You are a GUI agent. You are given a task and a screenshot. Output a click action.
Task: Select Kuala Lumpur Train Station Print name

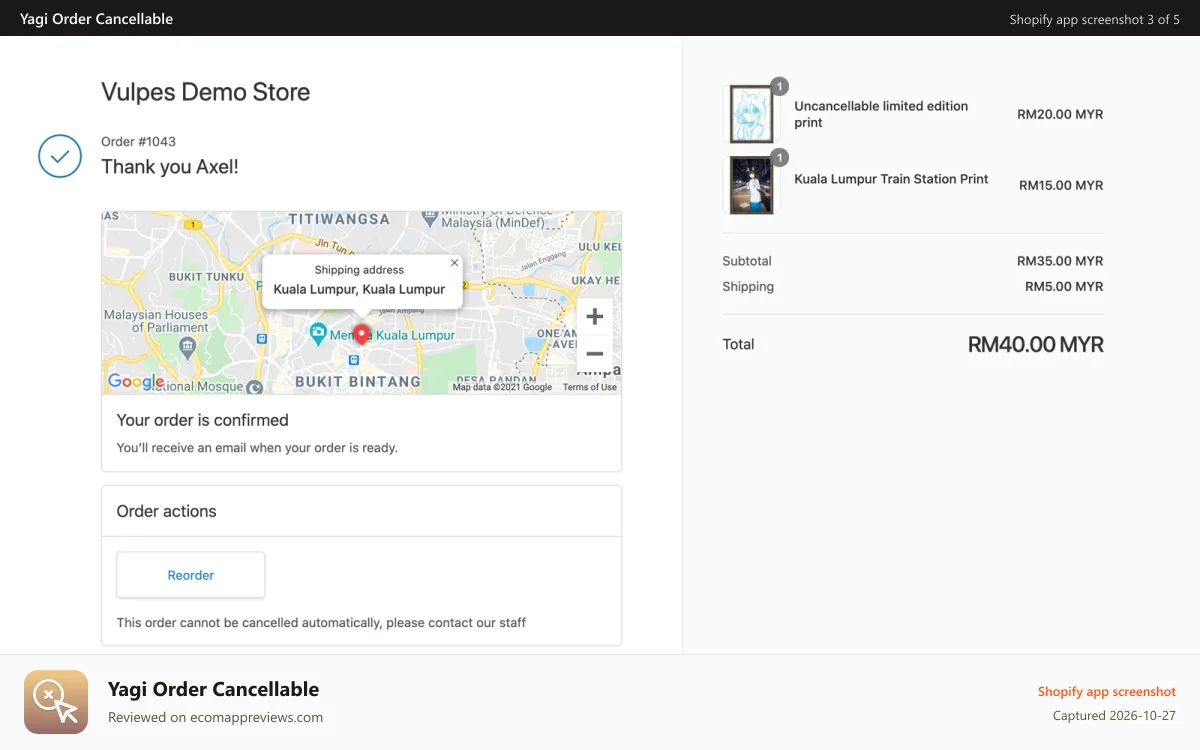(x=891, y=179)
